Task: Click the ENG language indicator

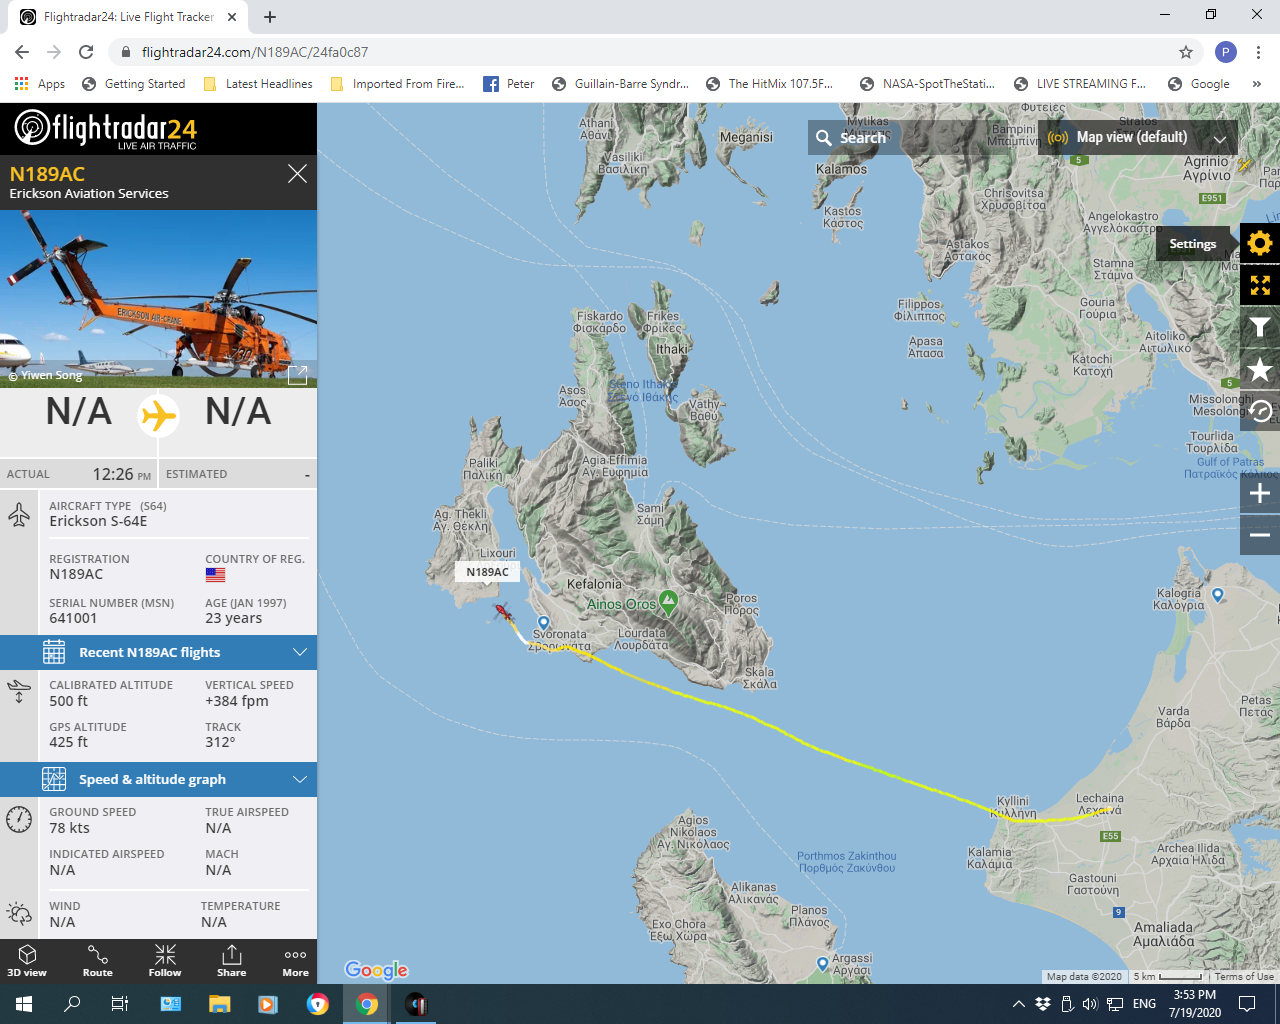Action: [x=1144, y=1004]
